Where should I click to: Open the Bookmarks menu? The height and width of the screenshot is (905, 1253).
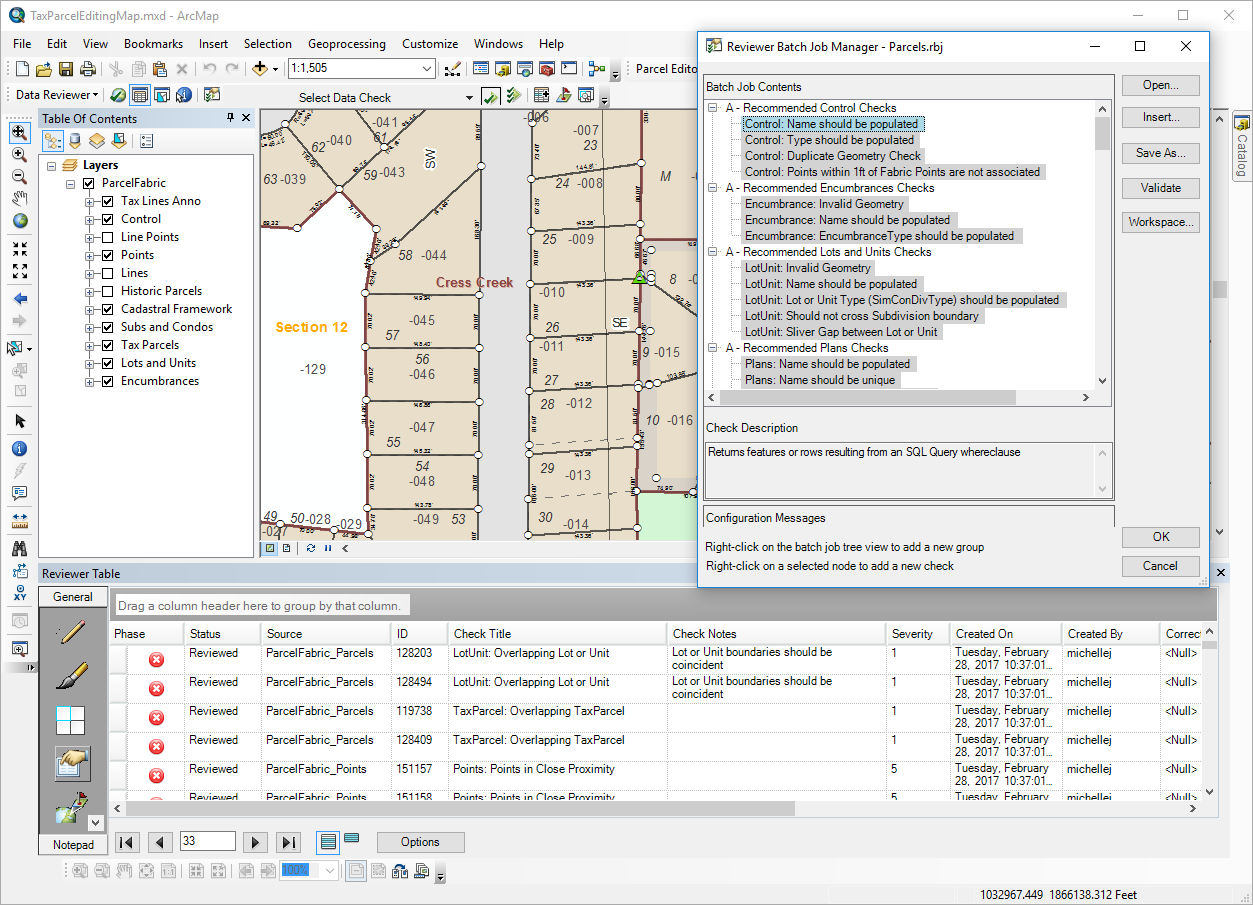pyautogui.click(x=153, y=44)
